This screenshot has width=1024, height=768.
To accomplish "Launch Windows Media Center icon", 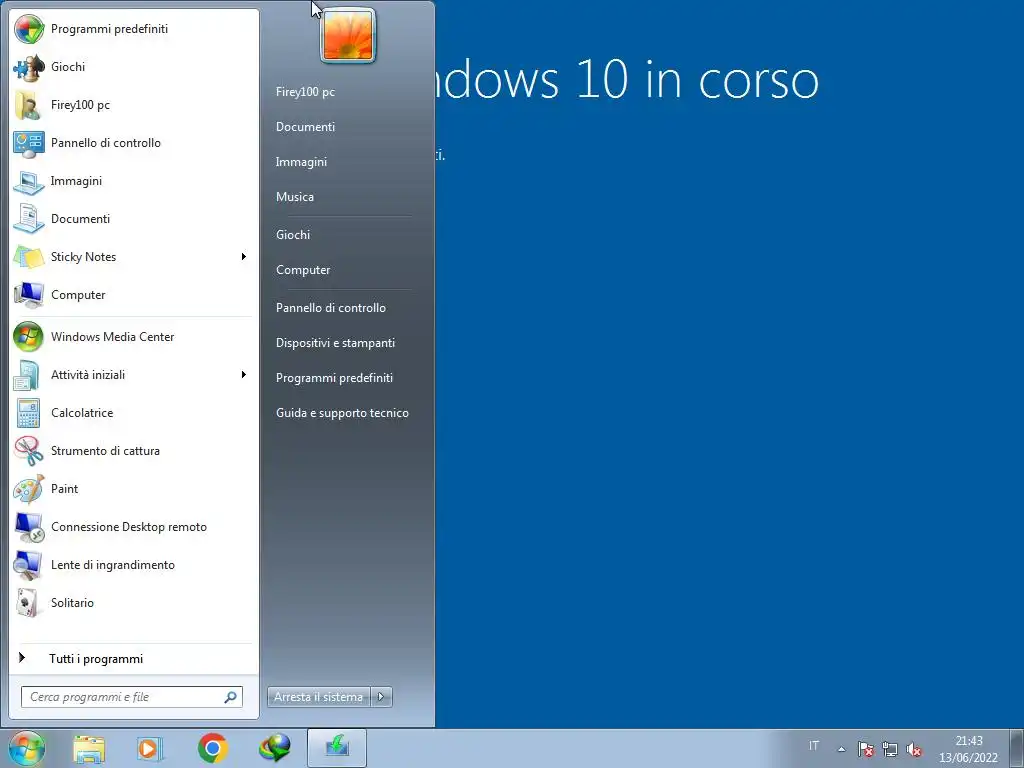I will click(29, 337).
